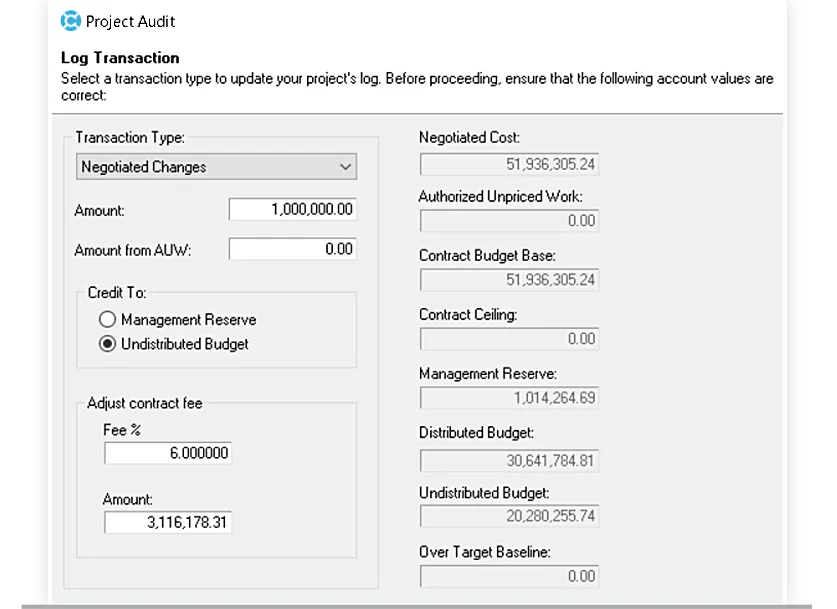The height and width of the screenshot is (609, 837).
Task: Click the Fee % input box
Action: pos(168,453)
